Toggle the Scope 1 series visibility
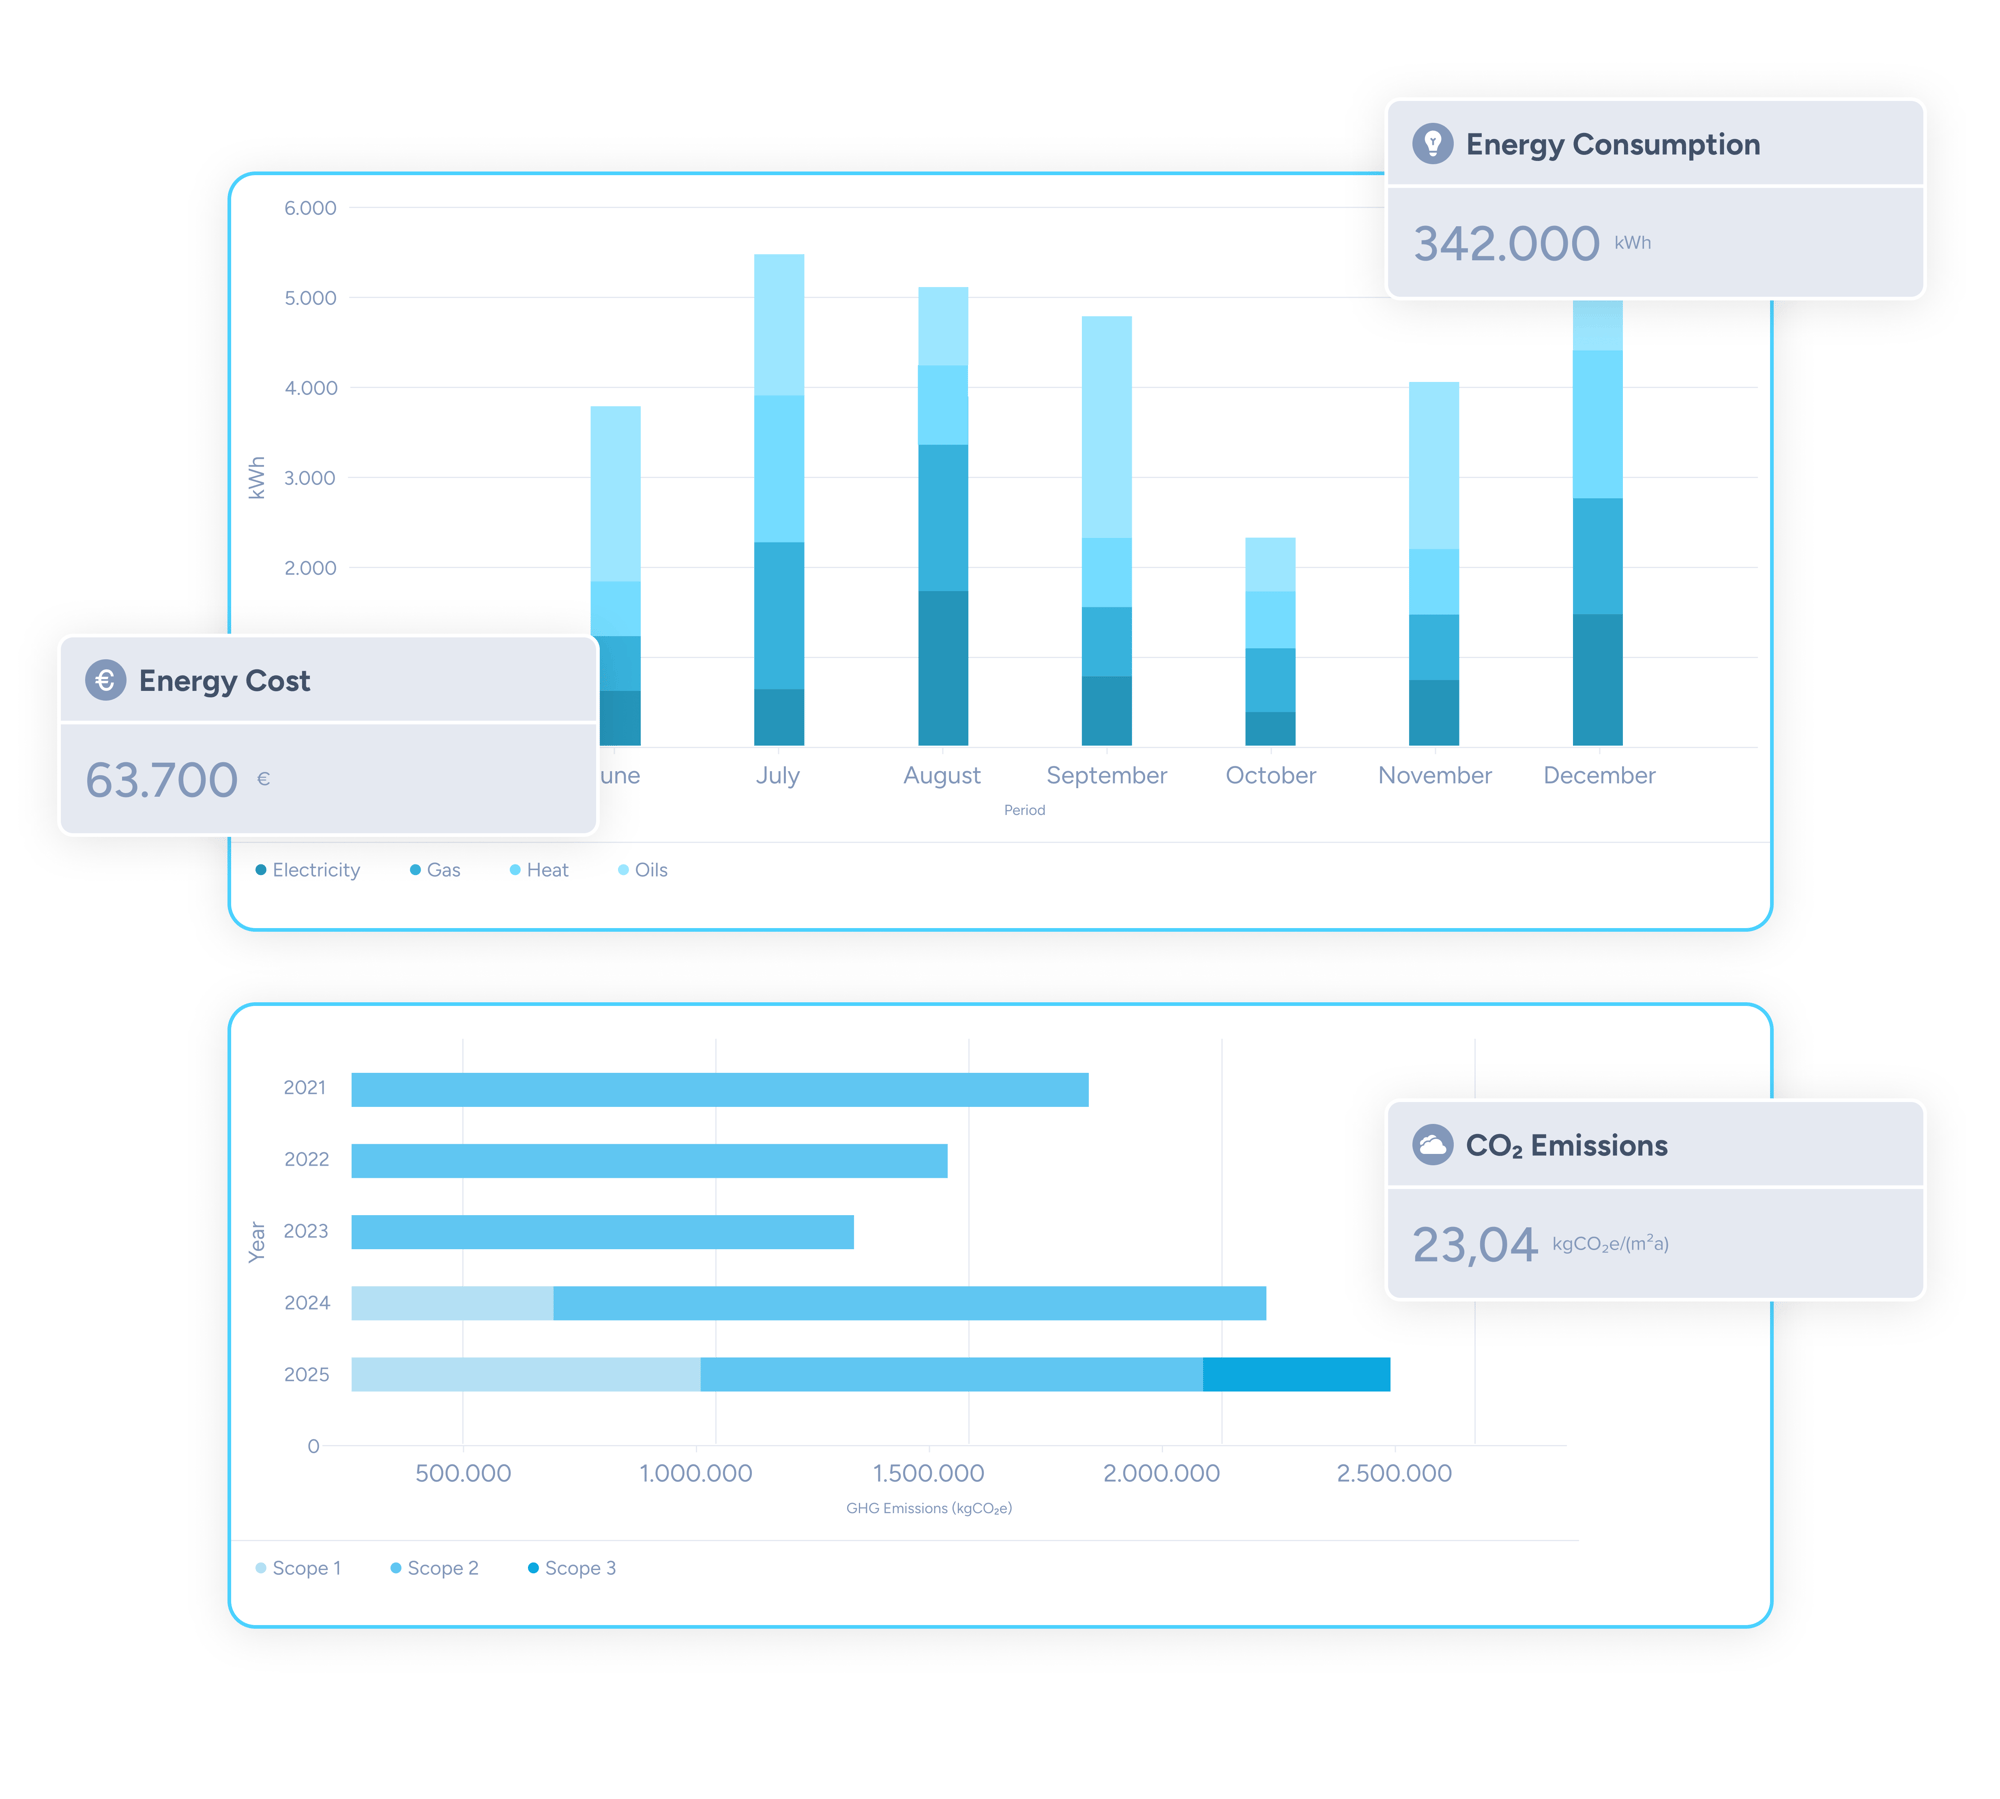This screenshot has height=1799, width=2000. [x=260, y=1567]
